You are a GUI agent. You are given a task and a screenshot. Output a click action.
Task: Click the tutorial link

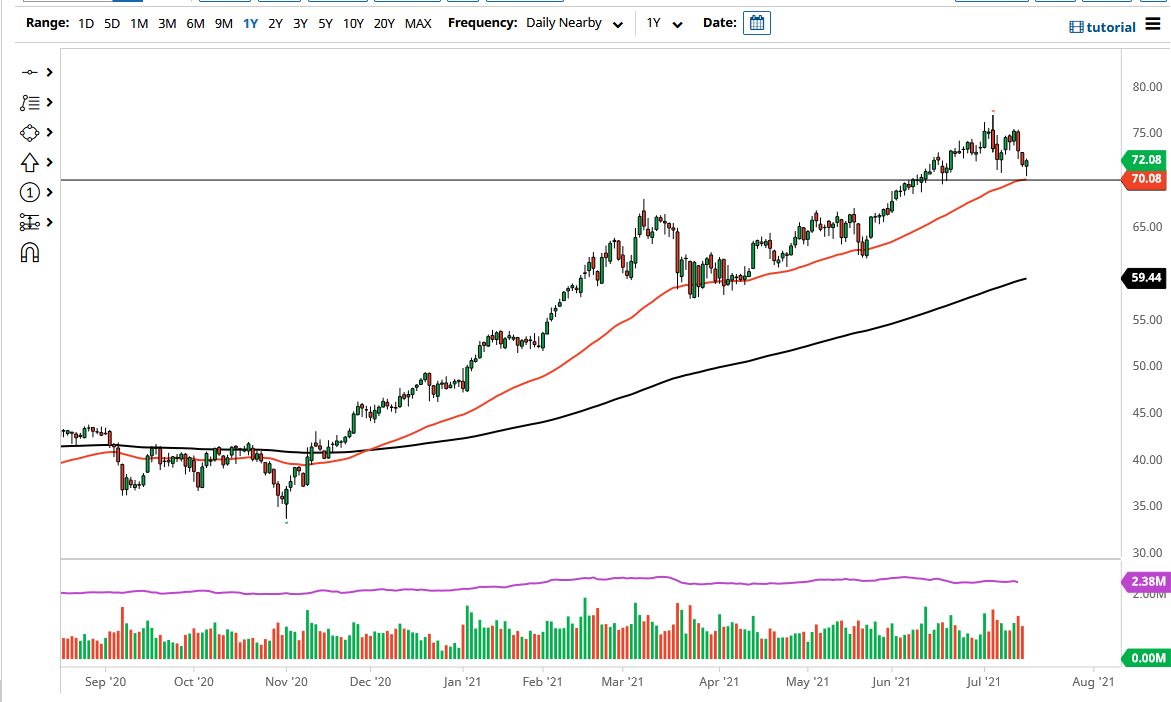(x=1110, y=27)
